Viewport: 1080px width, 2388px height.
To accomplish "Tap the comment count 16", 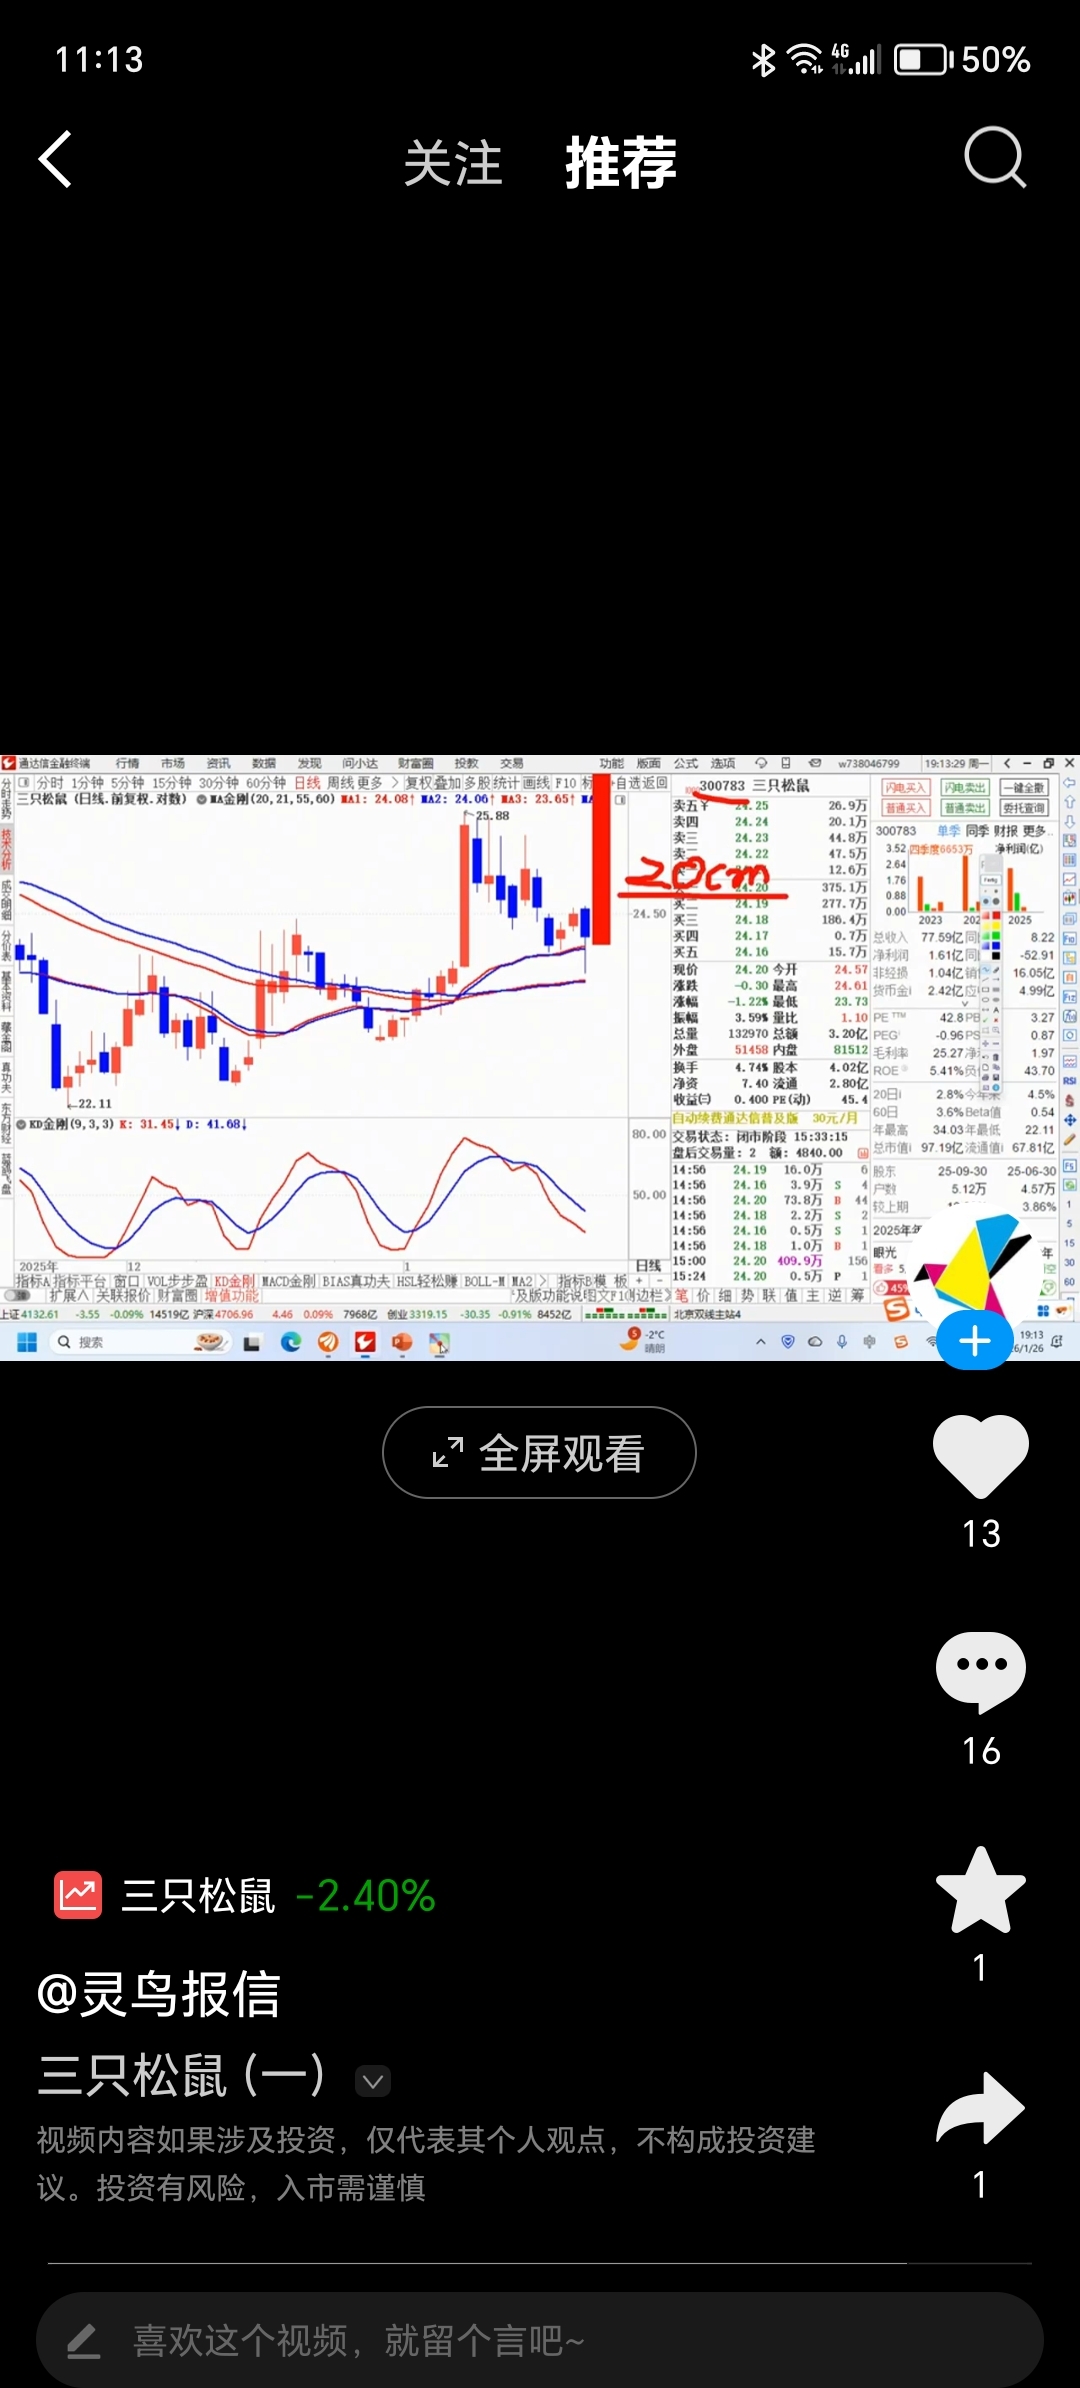I will point(981,1751).
